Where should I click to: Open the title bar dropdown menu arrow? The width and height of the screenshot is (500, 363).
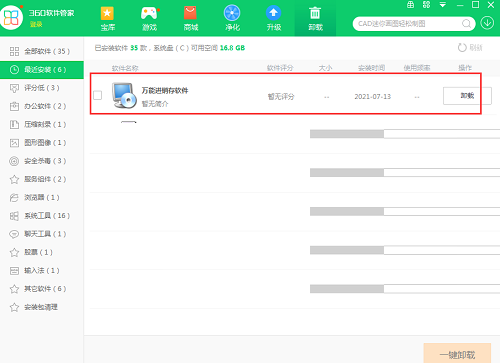point(443,5)
